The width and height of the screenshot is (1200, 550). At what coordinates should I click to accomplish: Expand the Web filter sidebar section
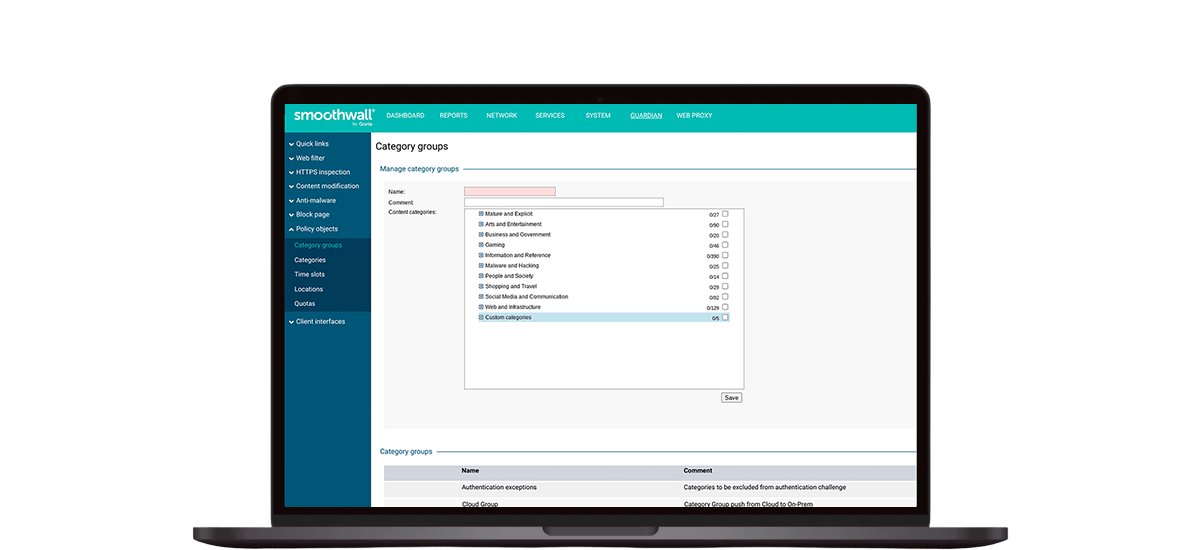pyautogui.click(x=307, y=158)
